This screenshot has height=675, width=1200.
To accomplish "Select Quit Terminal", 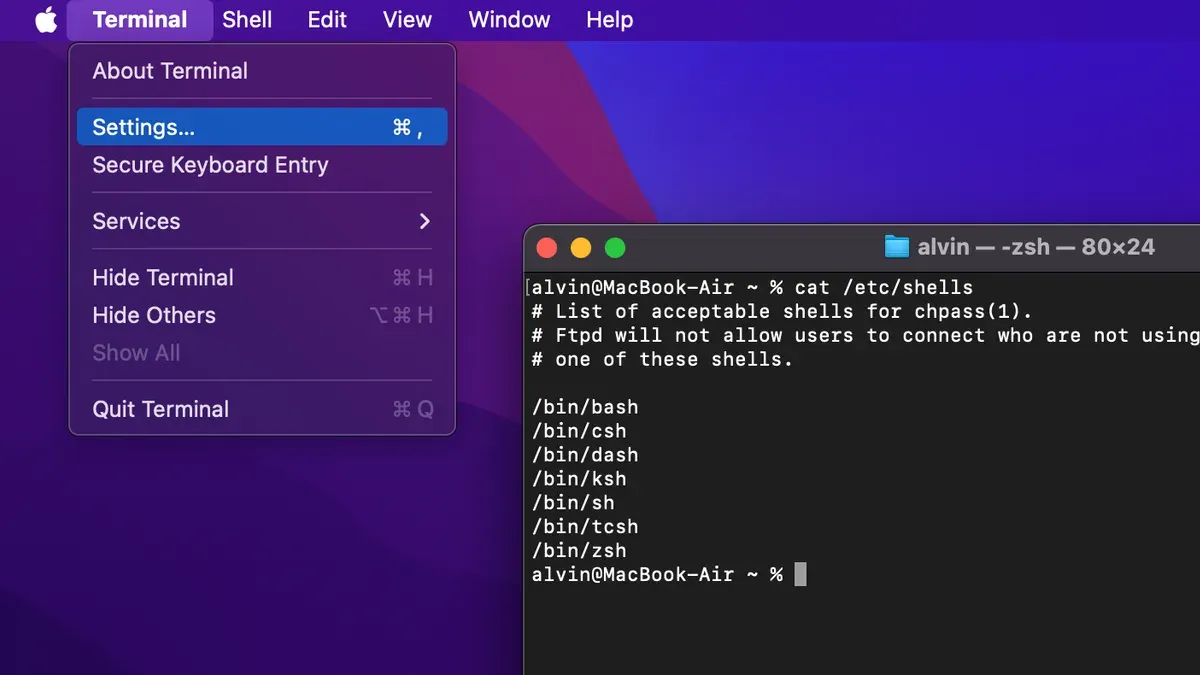I will (x=262, y=409).
